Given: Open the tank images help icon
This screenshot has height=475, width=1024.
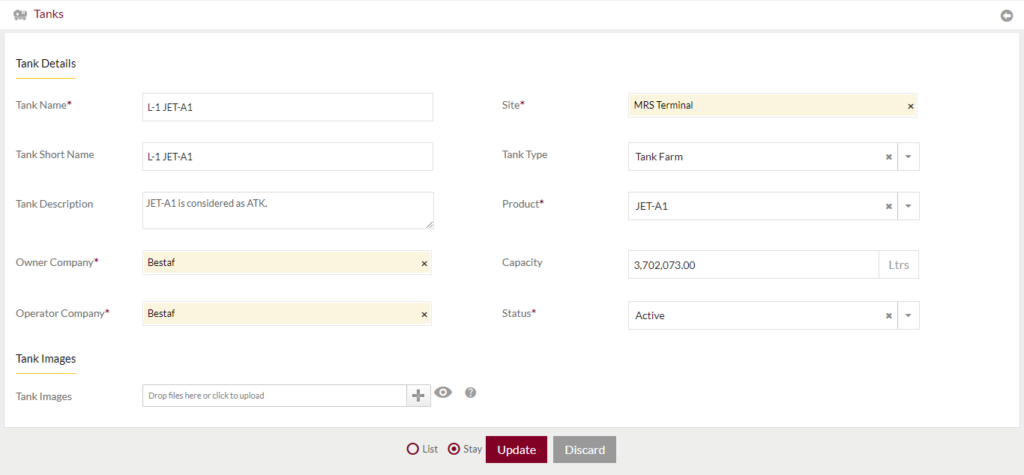Looking at the screenshot, I should 470,393.
